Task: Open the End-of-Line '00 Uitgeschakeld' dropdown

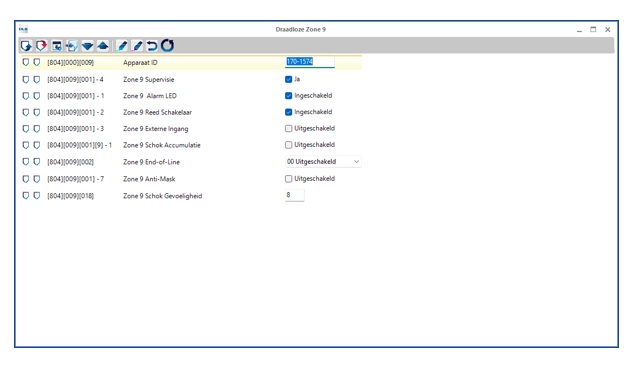Action: 323,161
